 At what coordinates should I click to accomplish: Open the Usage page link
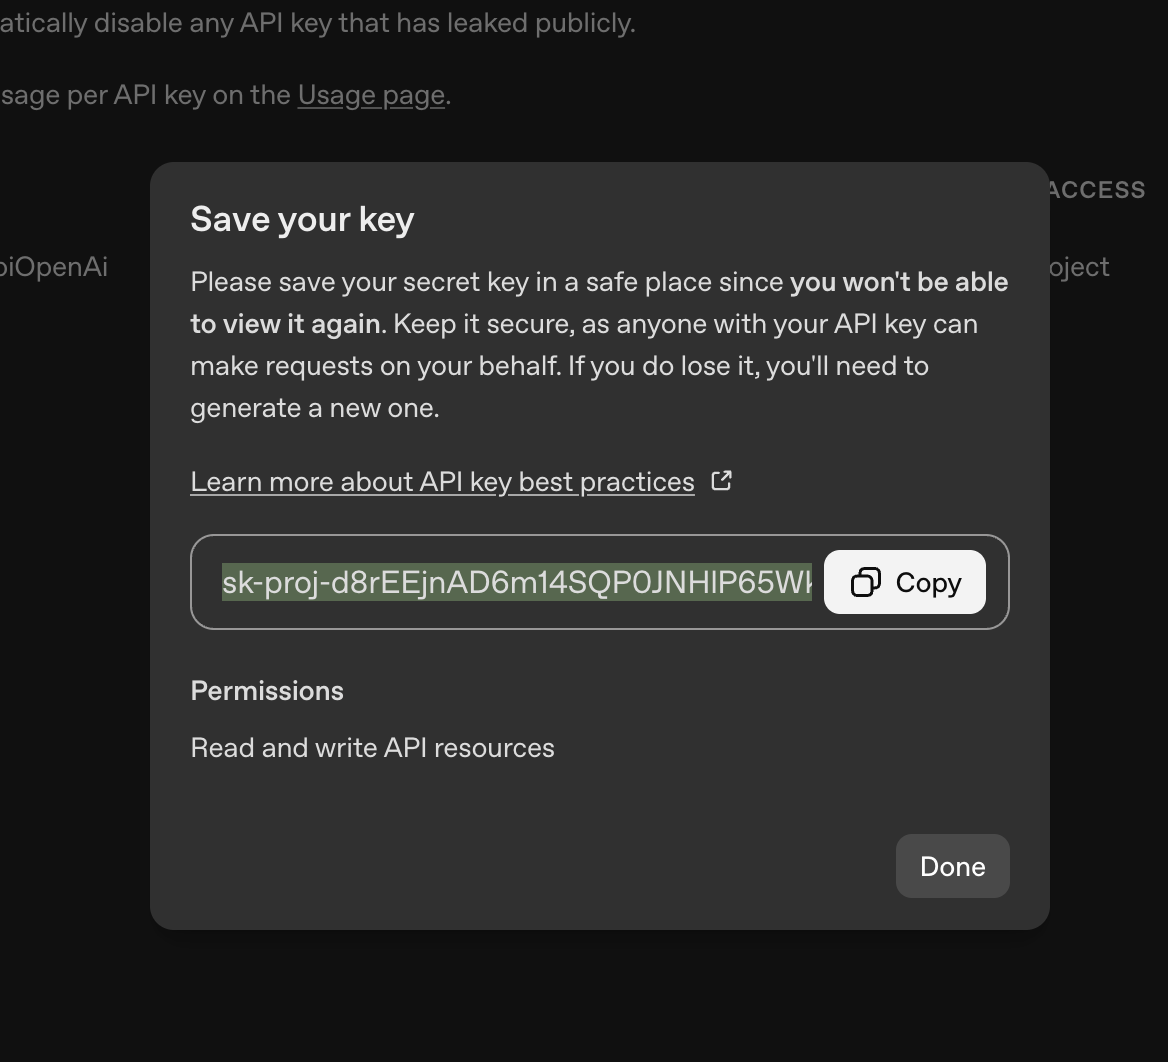point(371,95)
